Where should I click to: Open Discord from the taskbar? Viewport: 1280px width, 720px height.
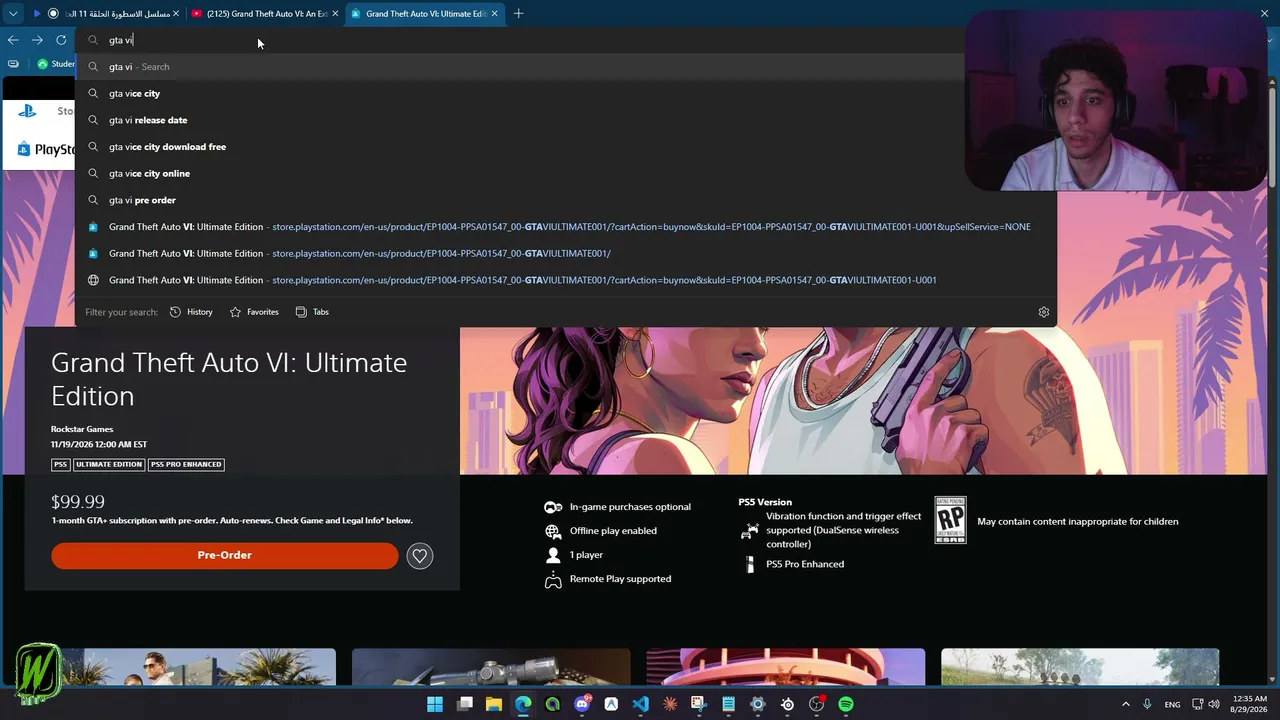coord(582,704)
